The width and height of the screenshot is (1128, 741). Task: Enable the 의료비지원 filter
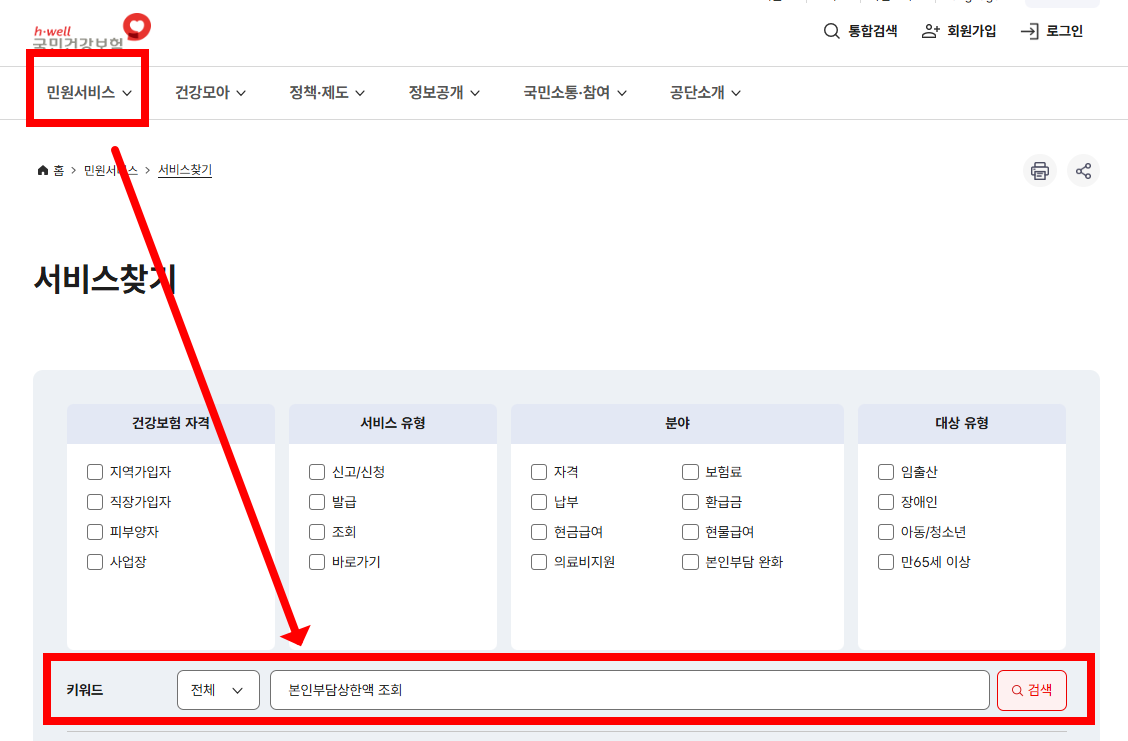(538, 561)
